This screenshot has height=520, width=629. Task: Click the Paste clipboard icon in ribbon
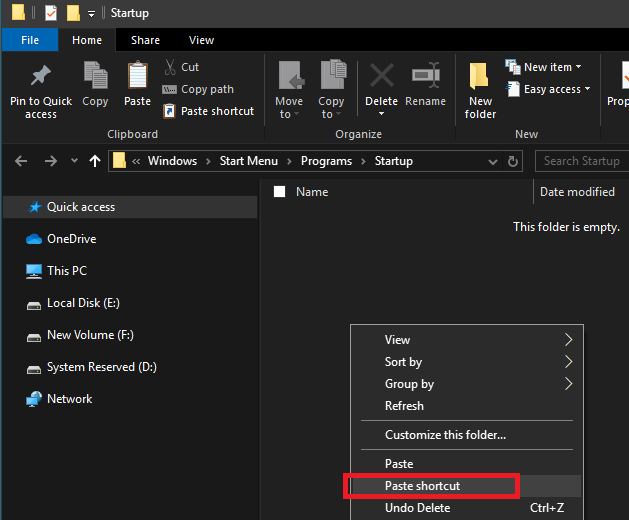[137, 78]
